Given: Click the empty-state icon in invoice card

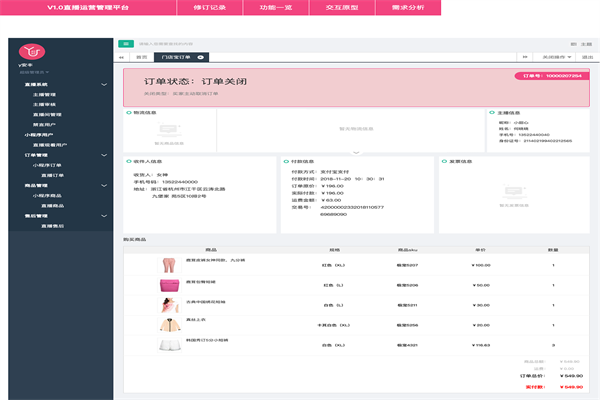Looking at the screenshot, I should [x=514, y=191].
